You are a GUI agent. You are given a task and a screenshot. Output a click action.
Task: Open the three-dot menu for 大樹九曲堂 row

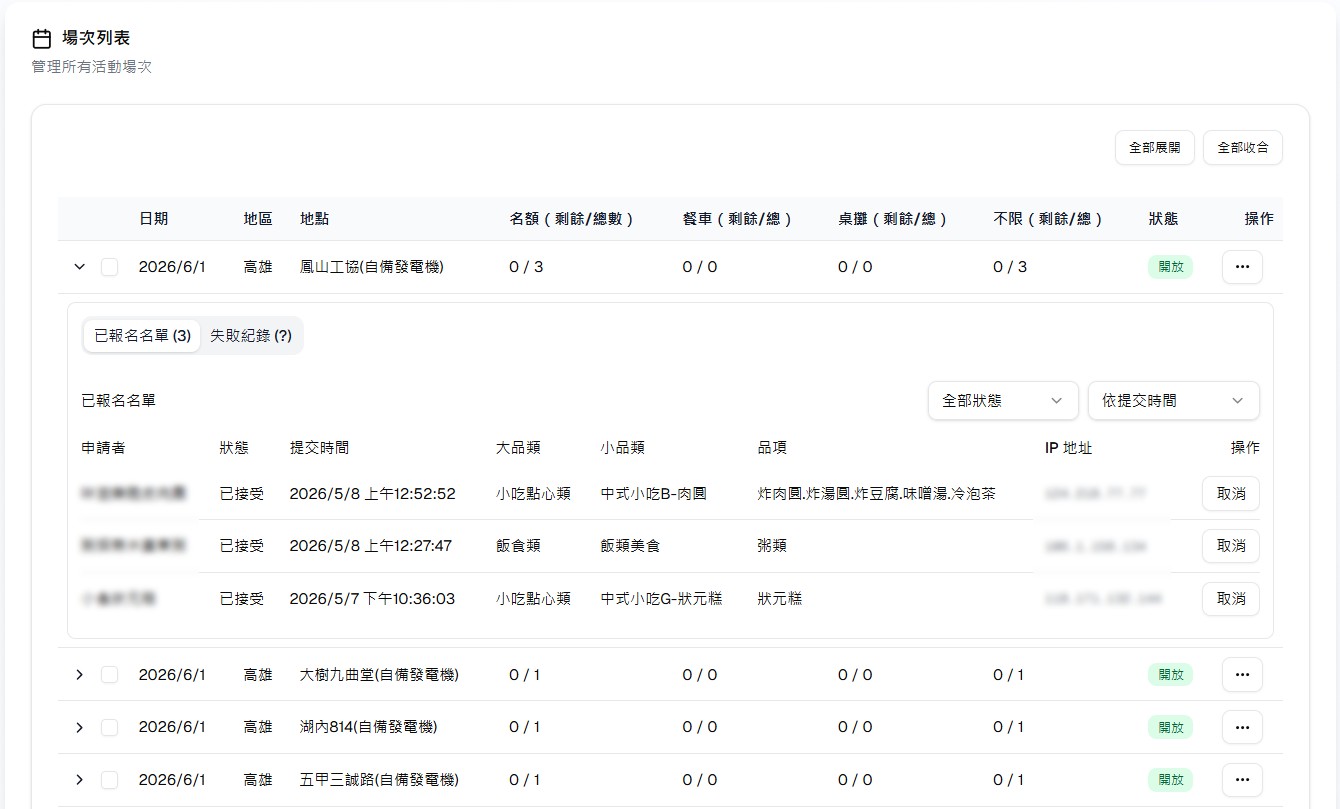click(1242, 675)
